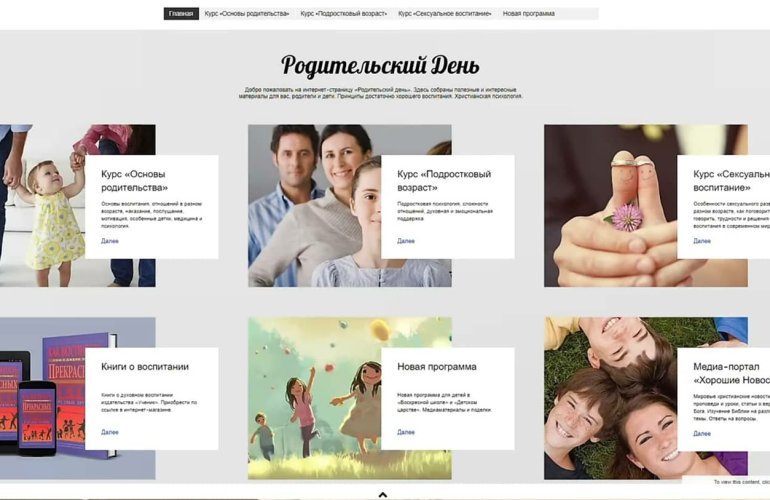Click the Родительский День page heading
The width and height of the screenshot is (770, 500).
coord(380,66)
